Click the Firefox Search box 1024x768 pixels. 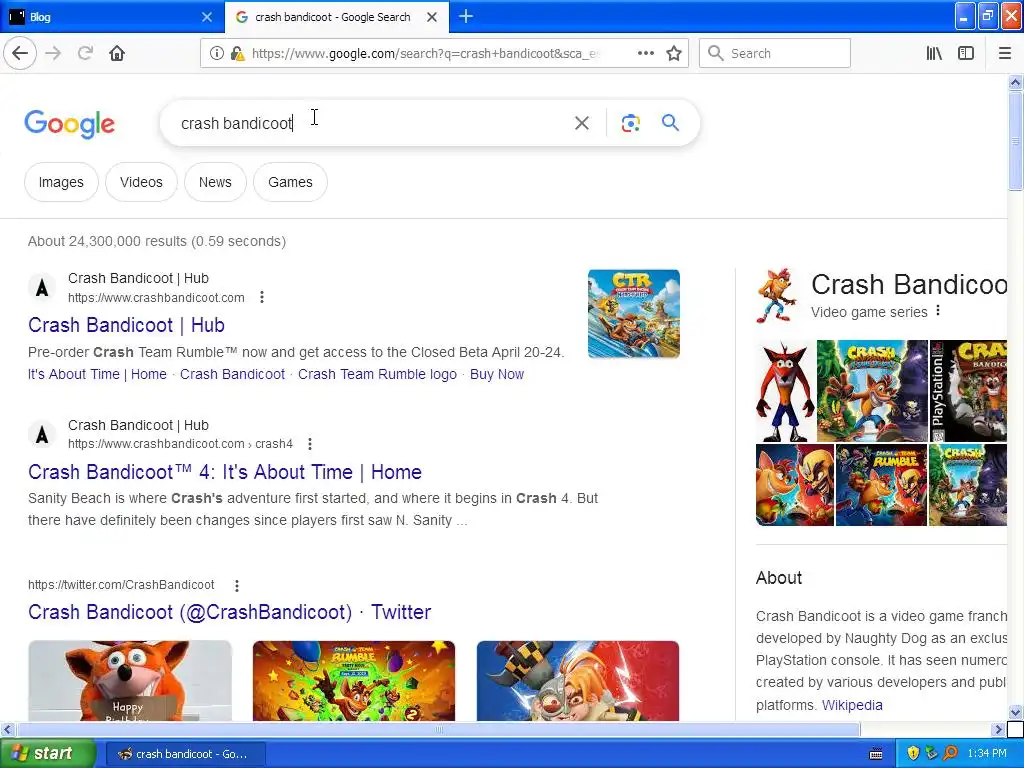click(775, 53)
